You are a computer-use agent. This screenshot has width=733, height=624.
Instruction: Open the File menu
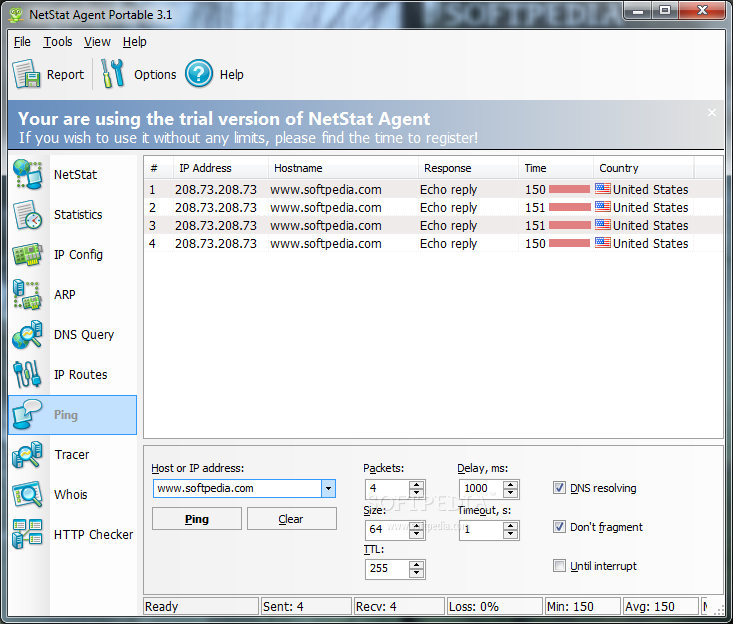pyautogui.click(x=22, y=42)
